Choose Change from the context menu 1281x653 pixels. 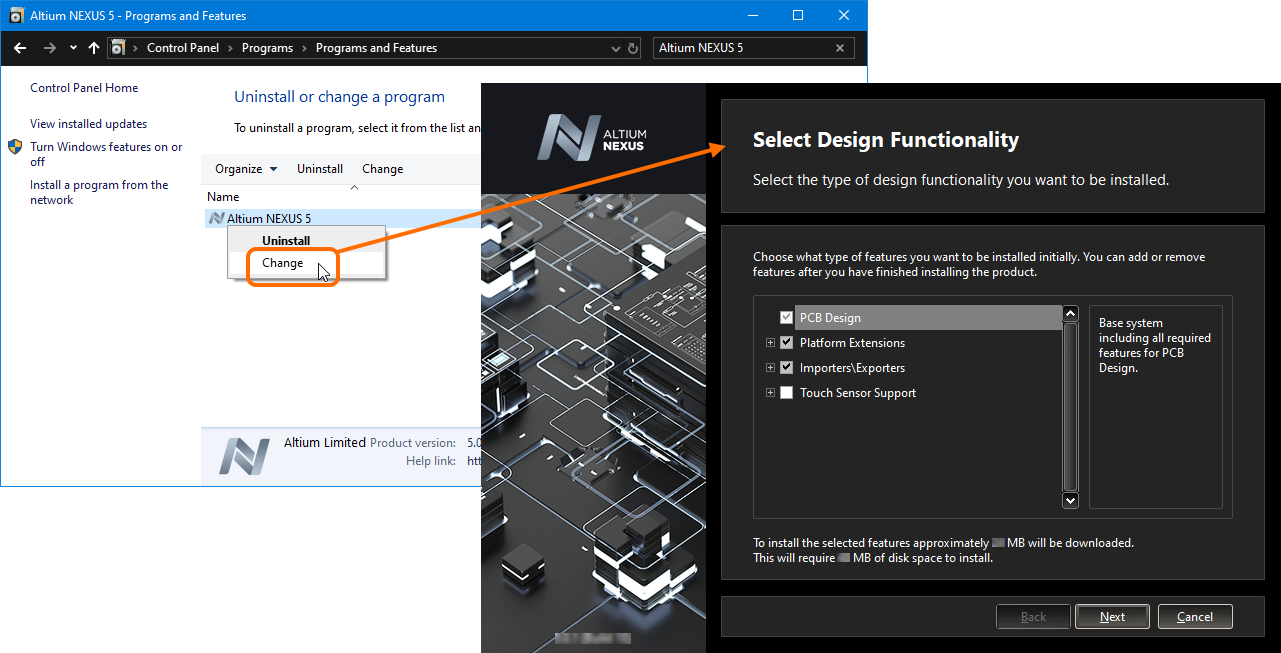(282, 263)
